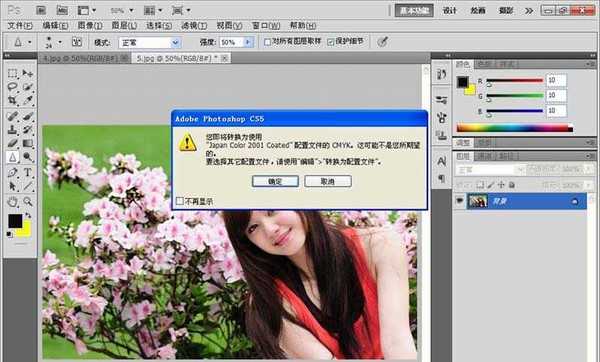Open the 强度 50% slider arrow
This screenshot has width=600, height=362.
248,42
